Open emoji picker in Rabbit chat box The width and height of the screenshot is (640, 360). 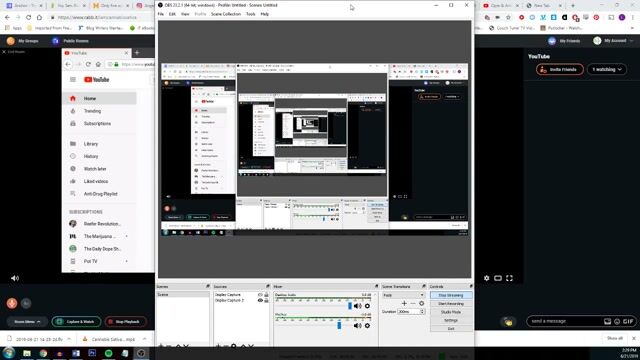tap(617, 321)
